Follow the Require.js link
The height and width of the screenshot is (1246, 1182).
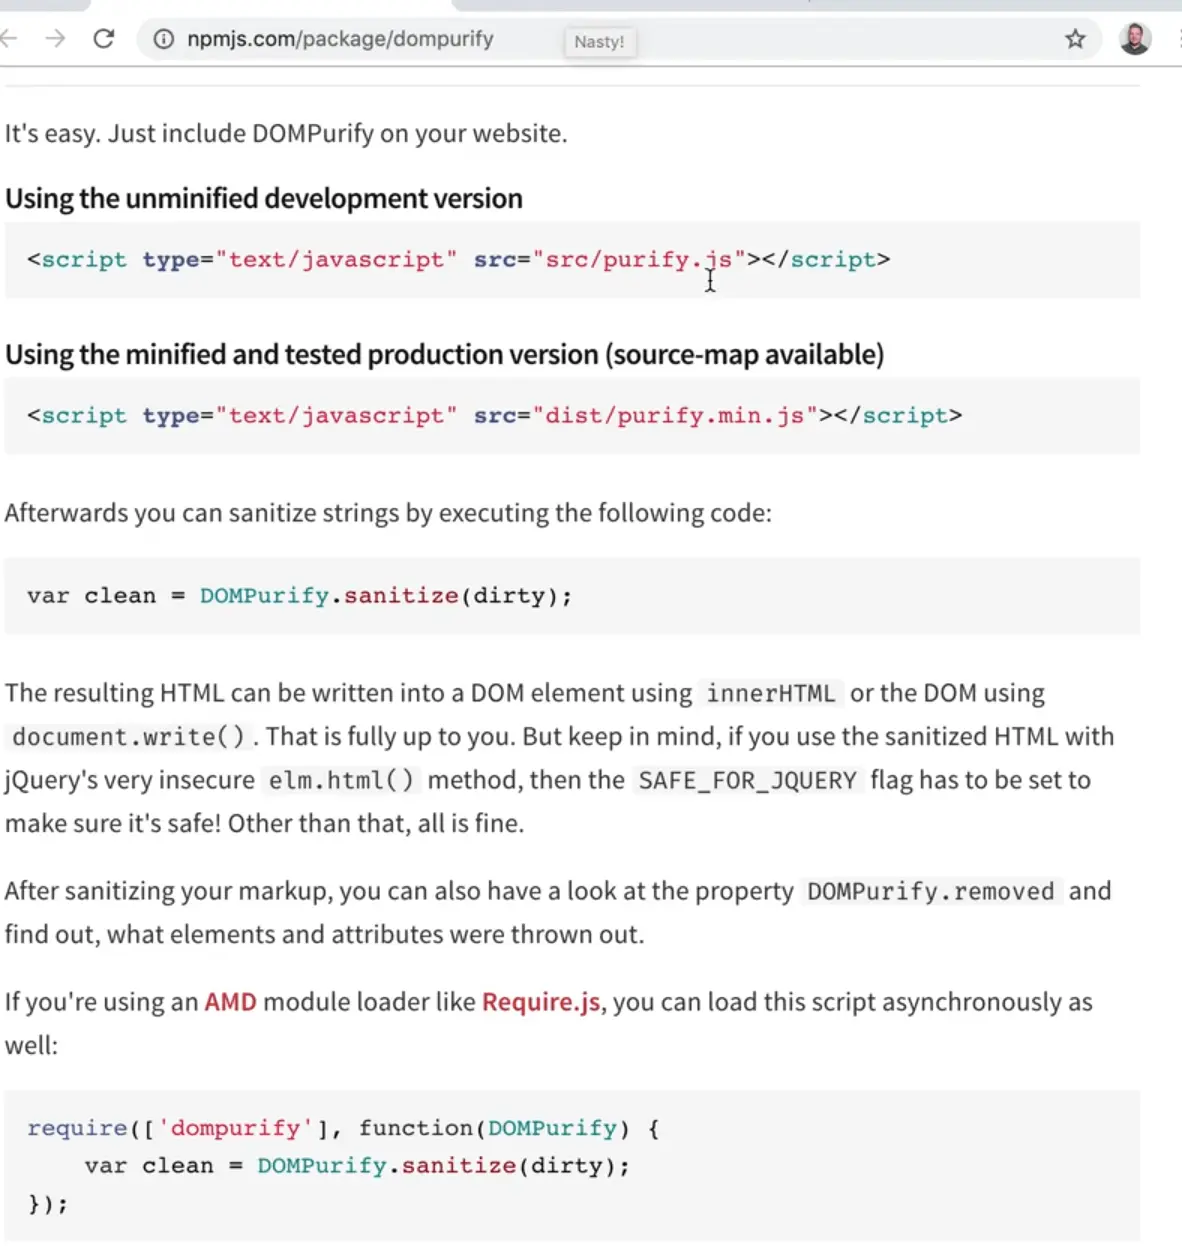coord(541,1002)
